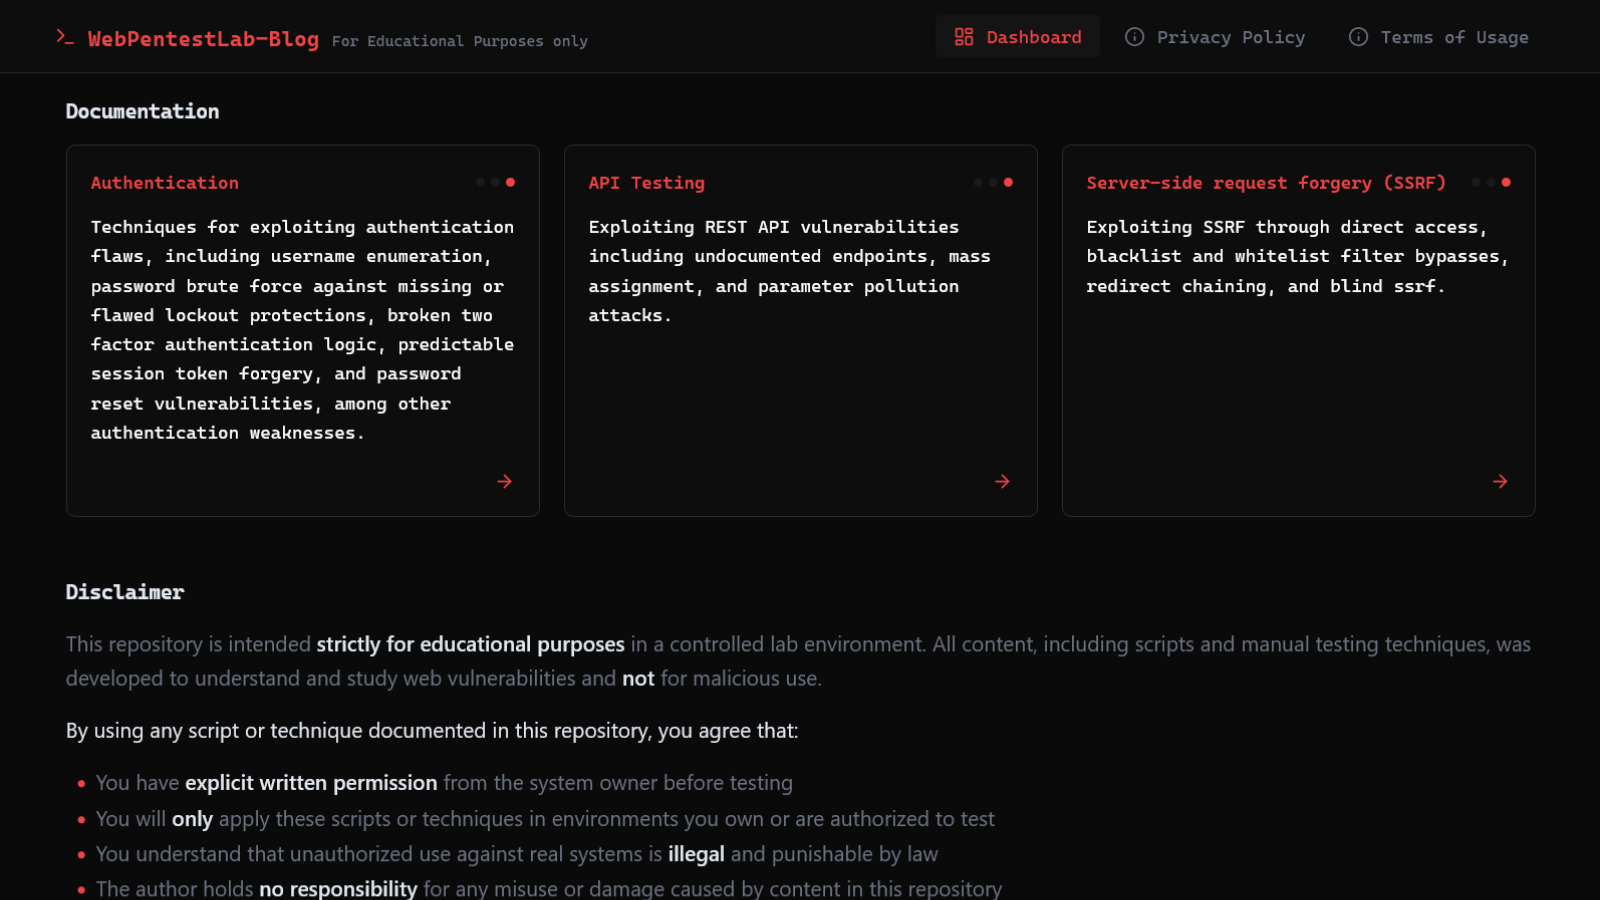Open the Dashboard menu item

tap(1018, 37)
